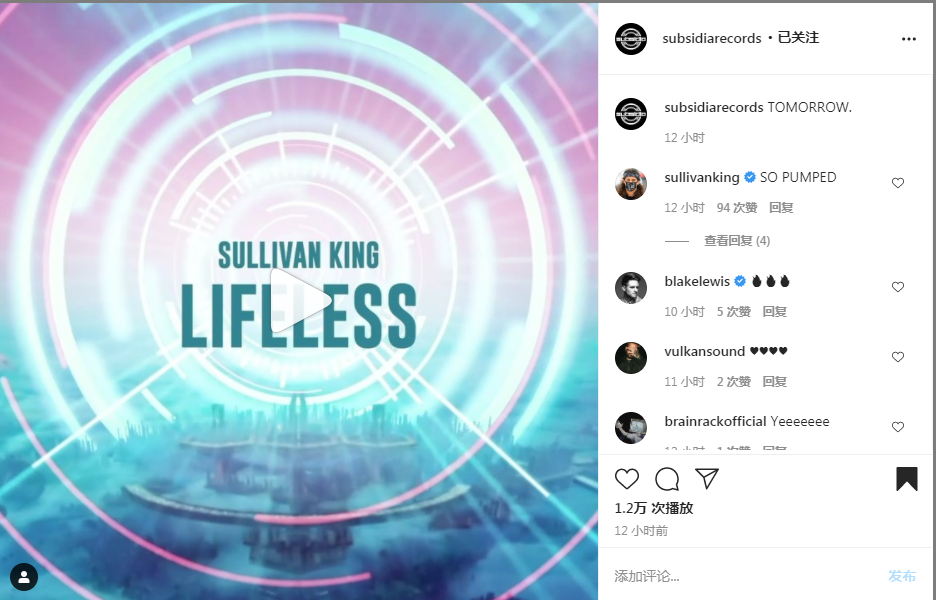Reply to sullivanking's comment via 回复
This screenshot has height=600, width=936.
(x=781, y=208)
